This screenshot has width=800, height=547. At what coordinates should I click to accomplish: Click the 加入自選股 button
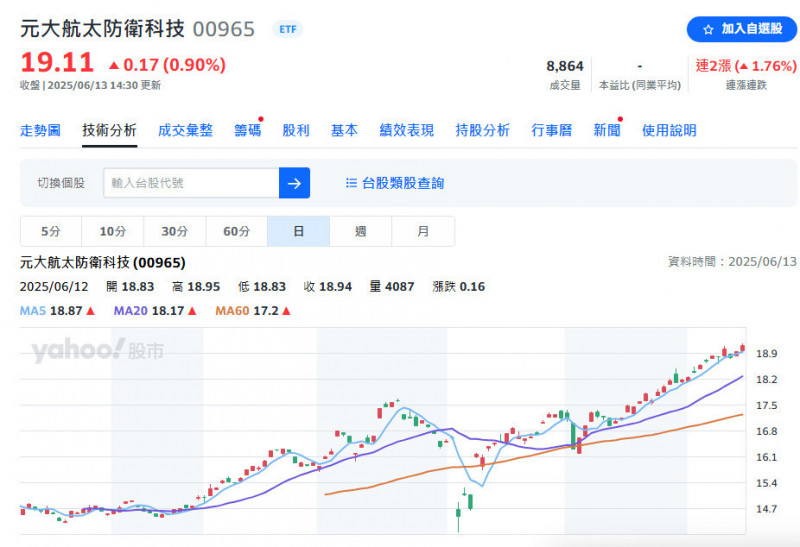coord(741,29)
